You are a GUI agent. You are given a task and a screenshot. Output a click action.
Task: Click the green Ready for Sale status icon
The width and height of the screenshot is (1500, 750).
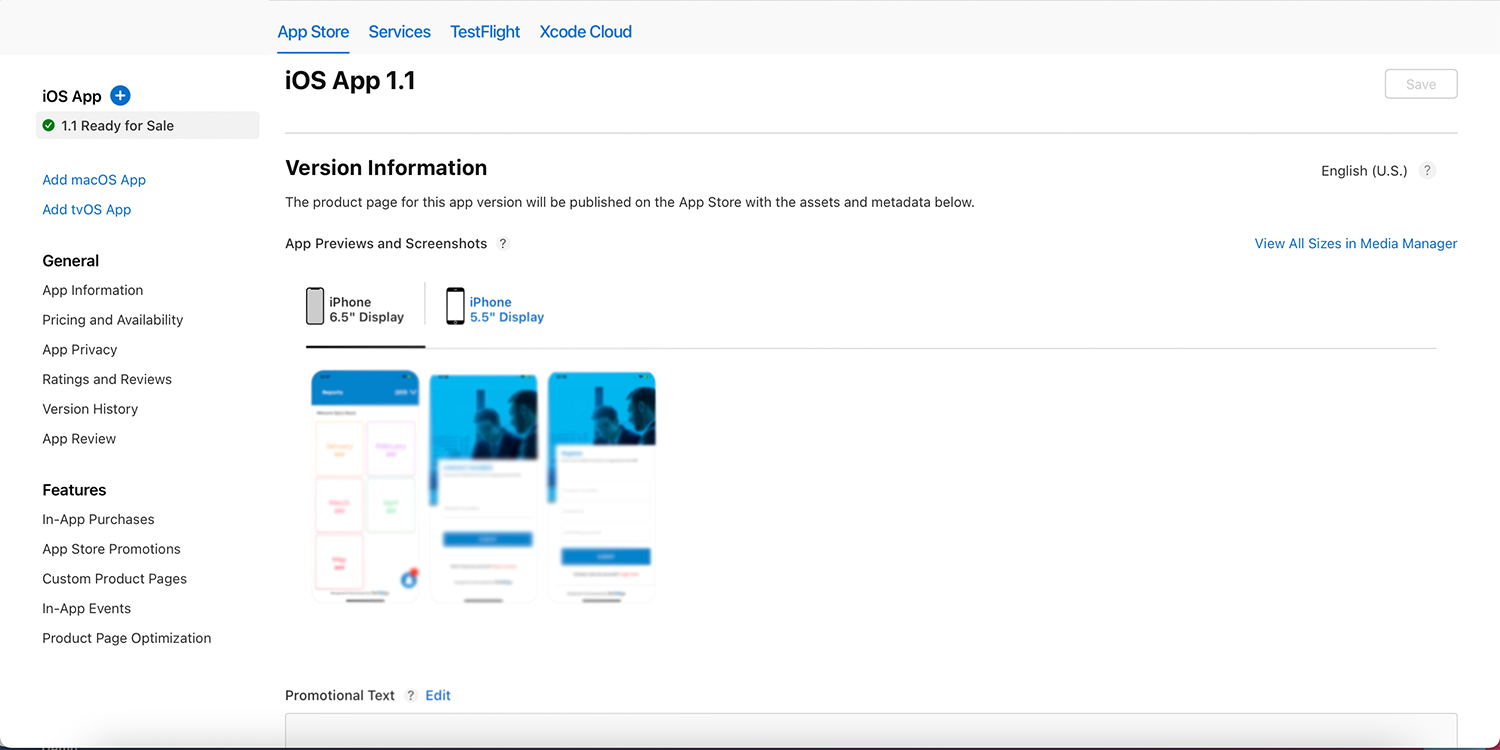pos(46,125)
